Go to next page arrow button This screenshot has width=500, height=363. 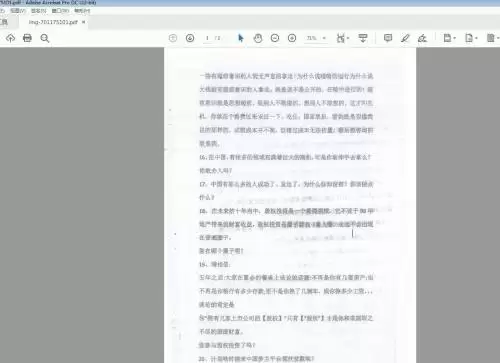click(x=190, y=38)
